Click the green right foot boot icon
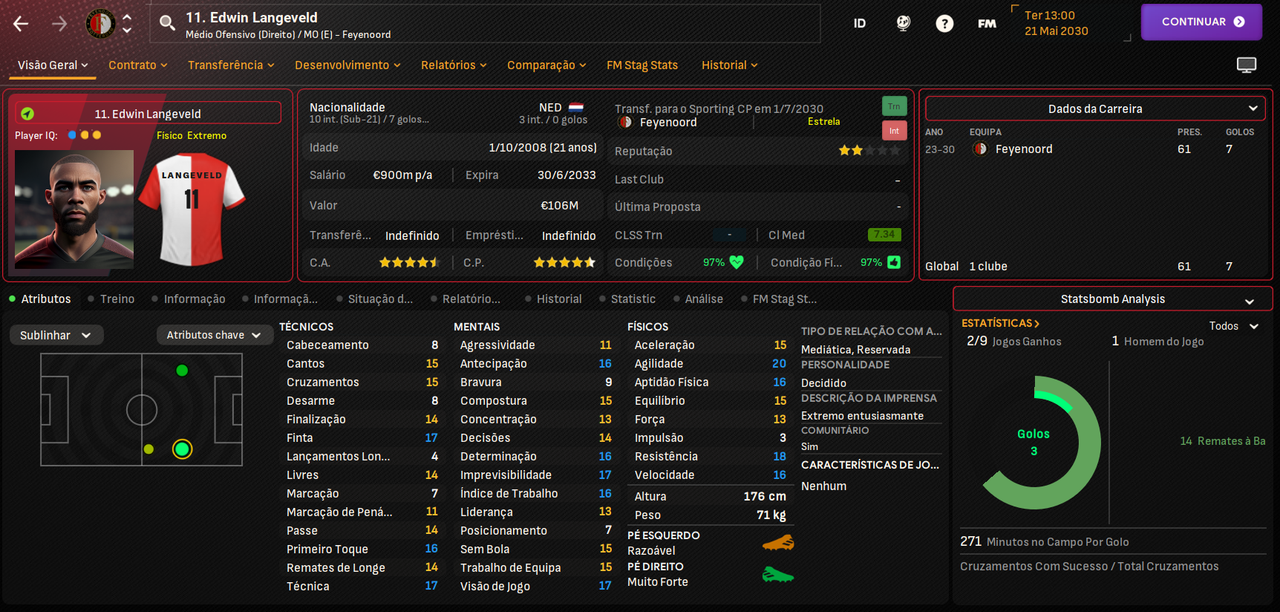Screen dimensions: 1280x612 (x=777, y=574)
